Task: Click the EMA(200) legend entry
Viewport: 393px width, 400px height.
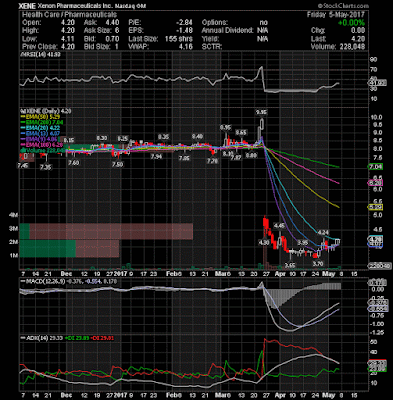Action: click(x=41, y=123)
